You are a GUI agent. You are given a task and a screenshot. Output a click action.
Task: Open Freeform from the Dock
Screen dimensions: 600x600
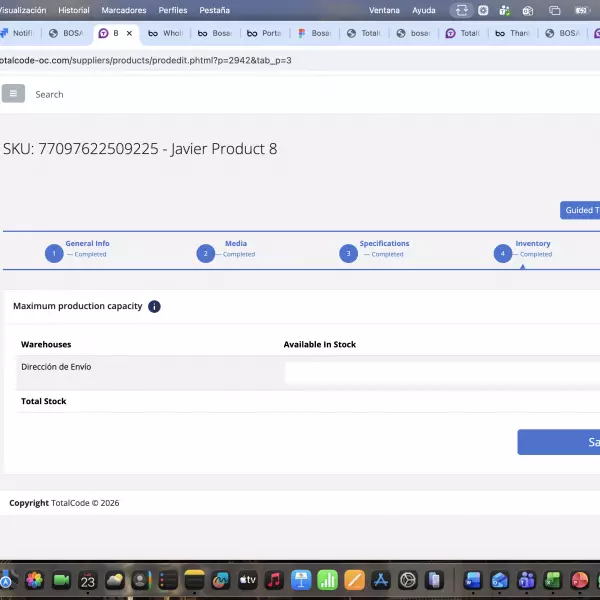221,580
